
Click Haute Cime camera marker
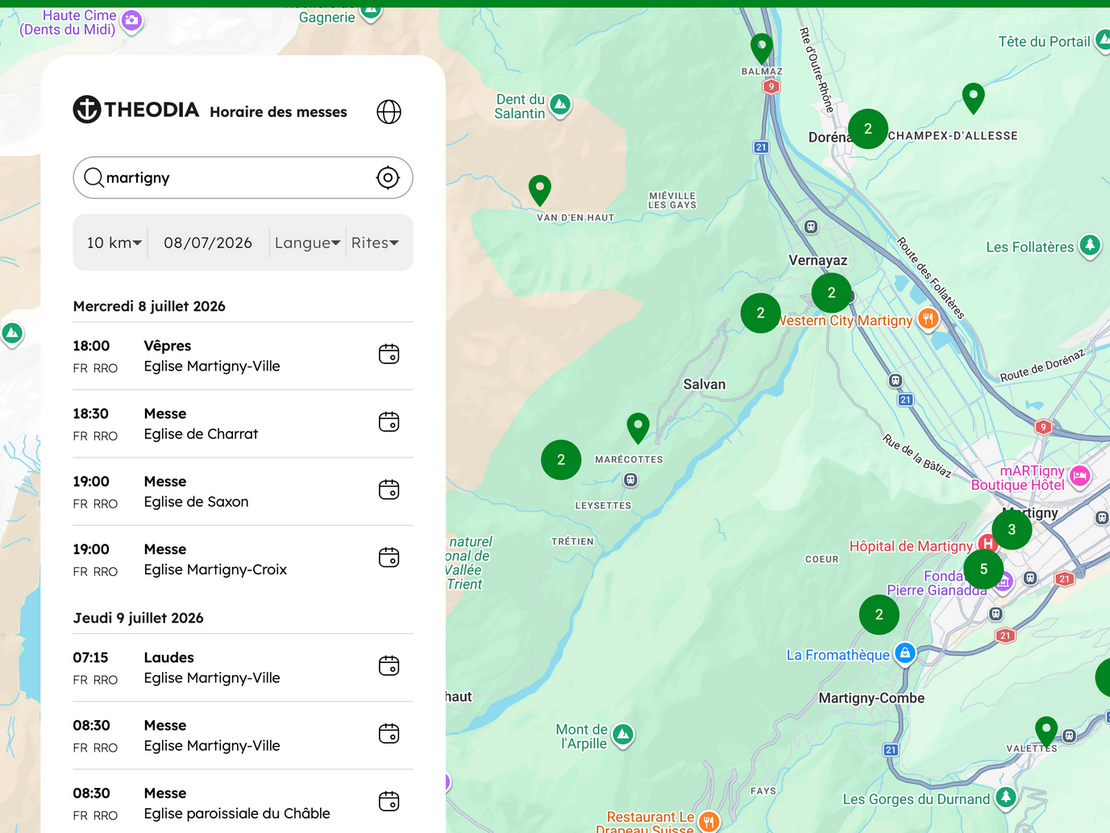click(x=131, y=21)
